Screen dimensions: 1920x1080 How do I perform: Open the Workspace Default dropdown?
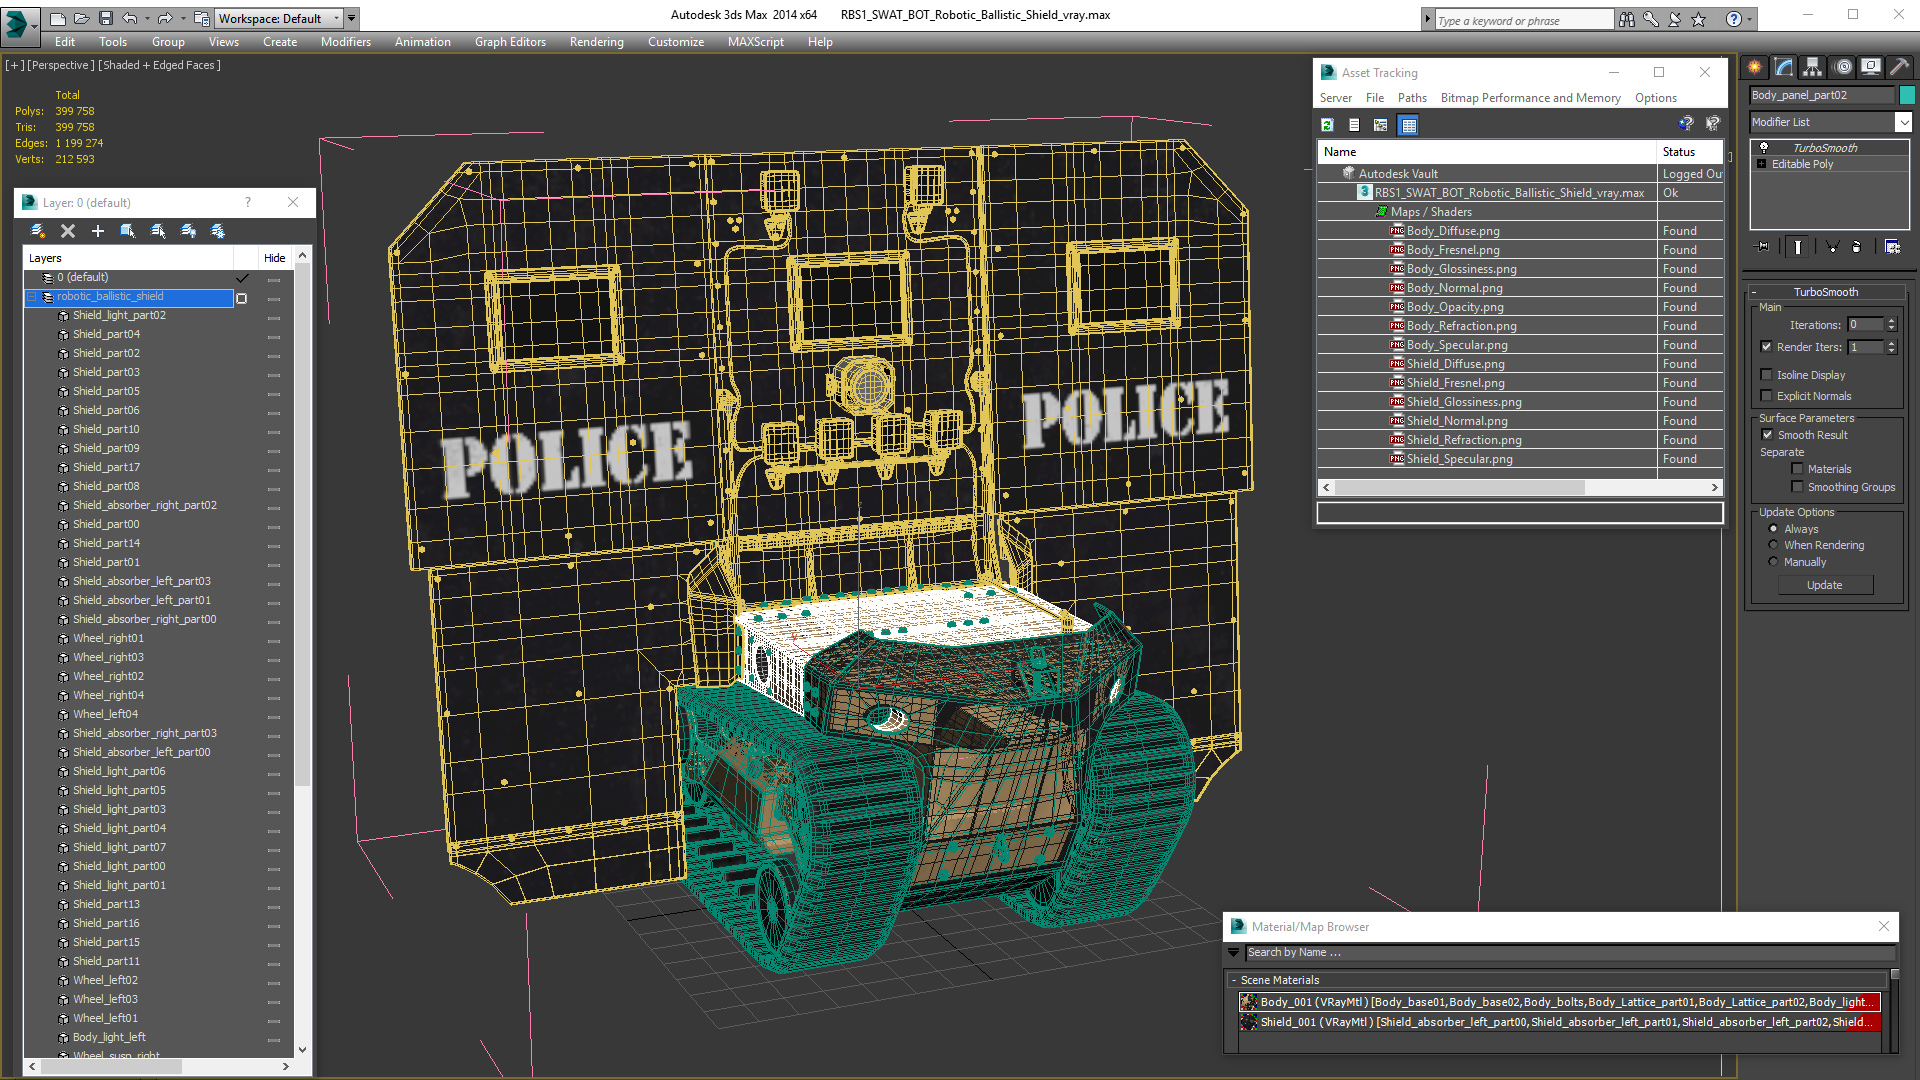click(x=281, y=18)
